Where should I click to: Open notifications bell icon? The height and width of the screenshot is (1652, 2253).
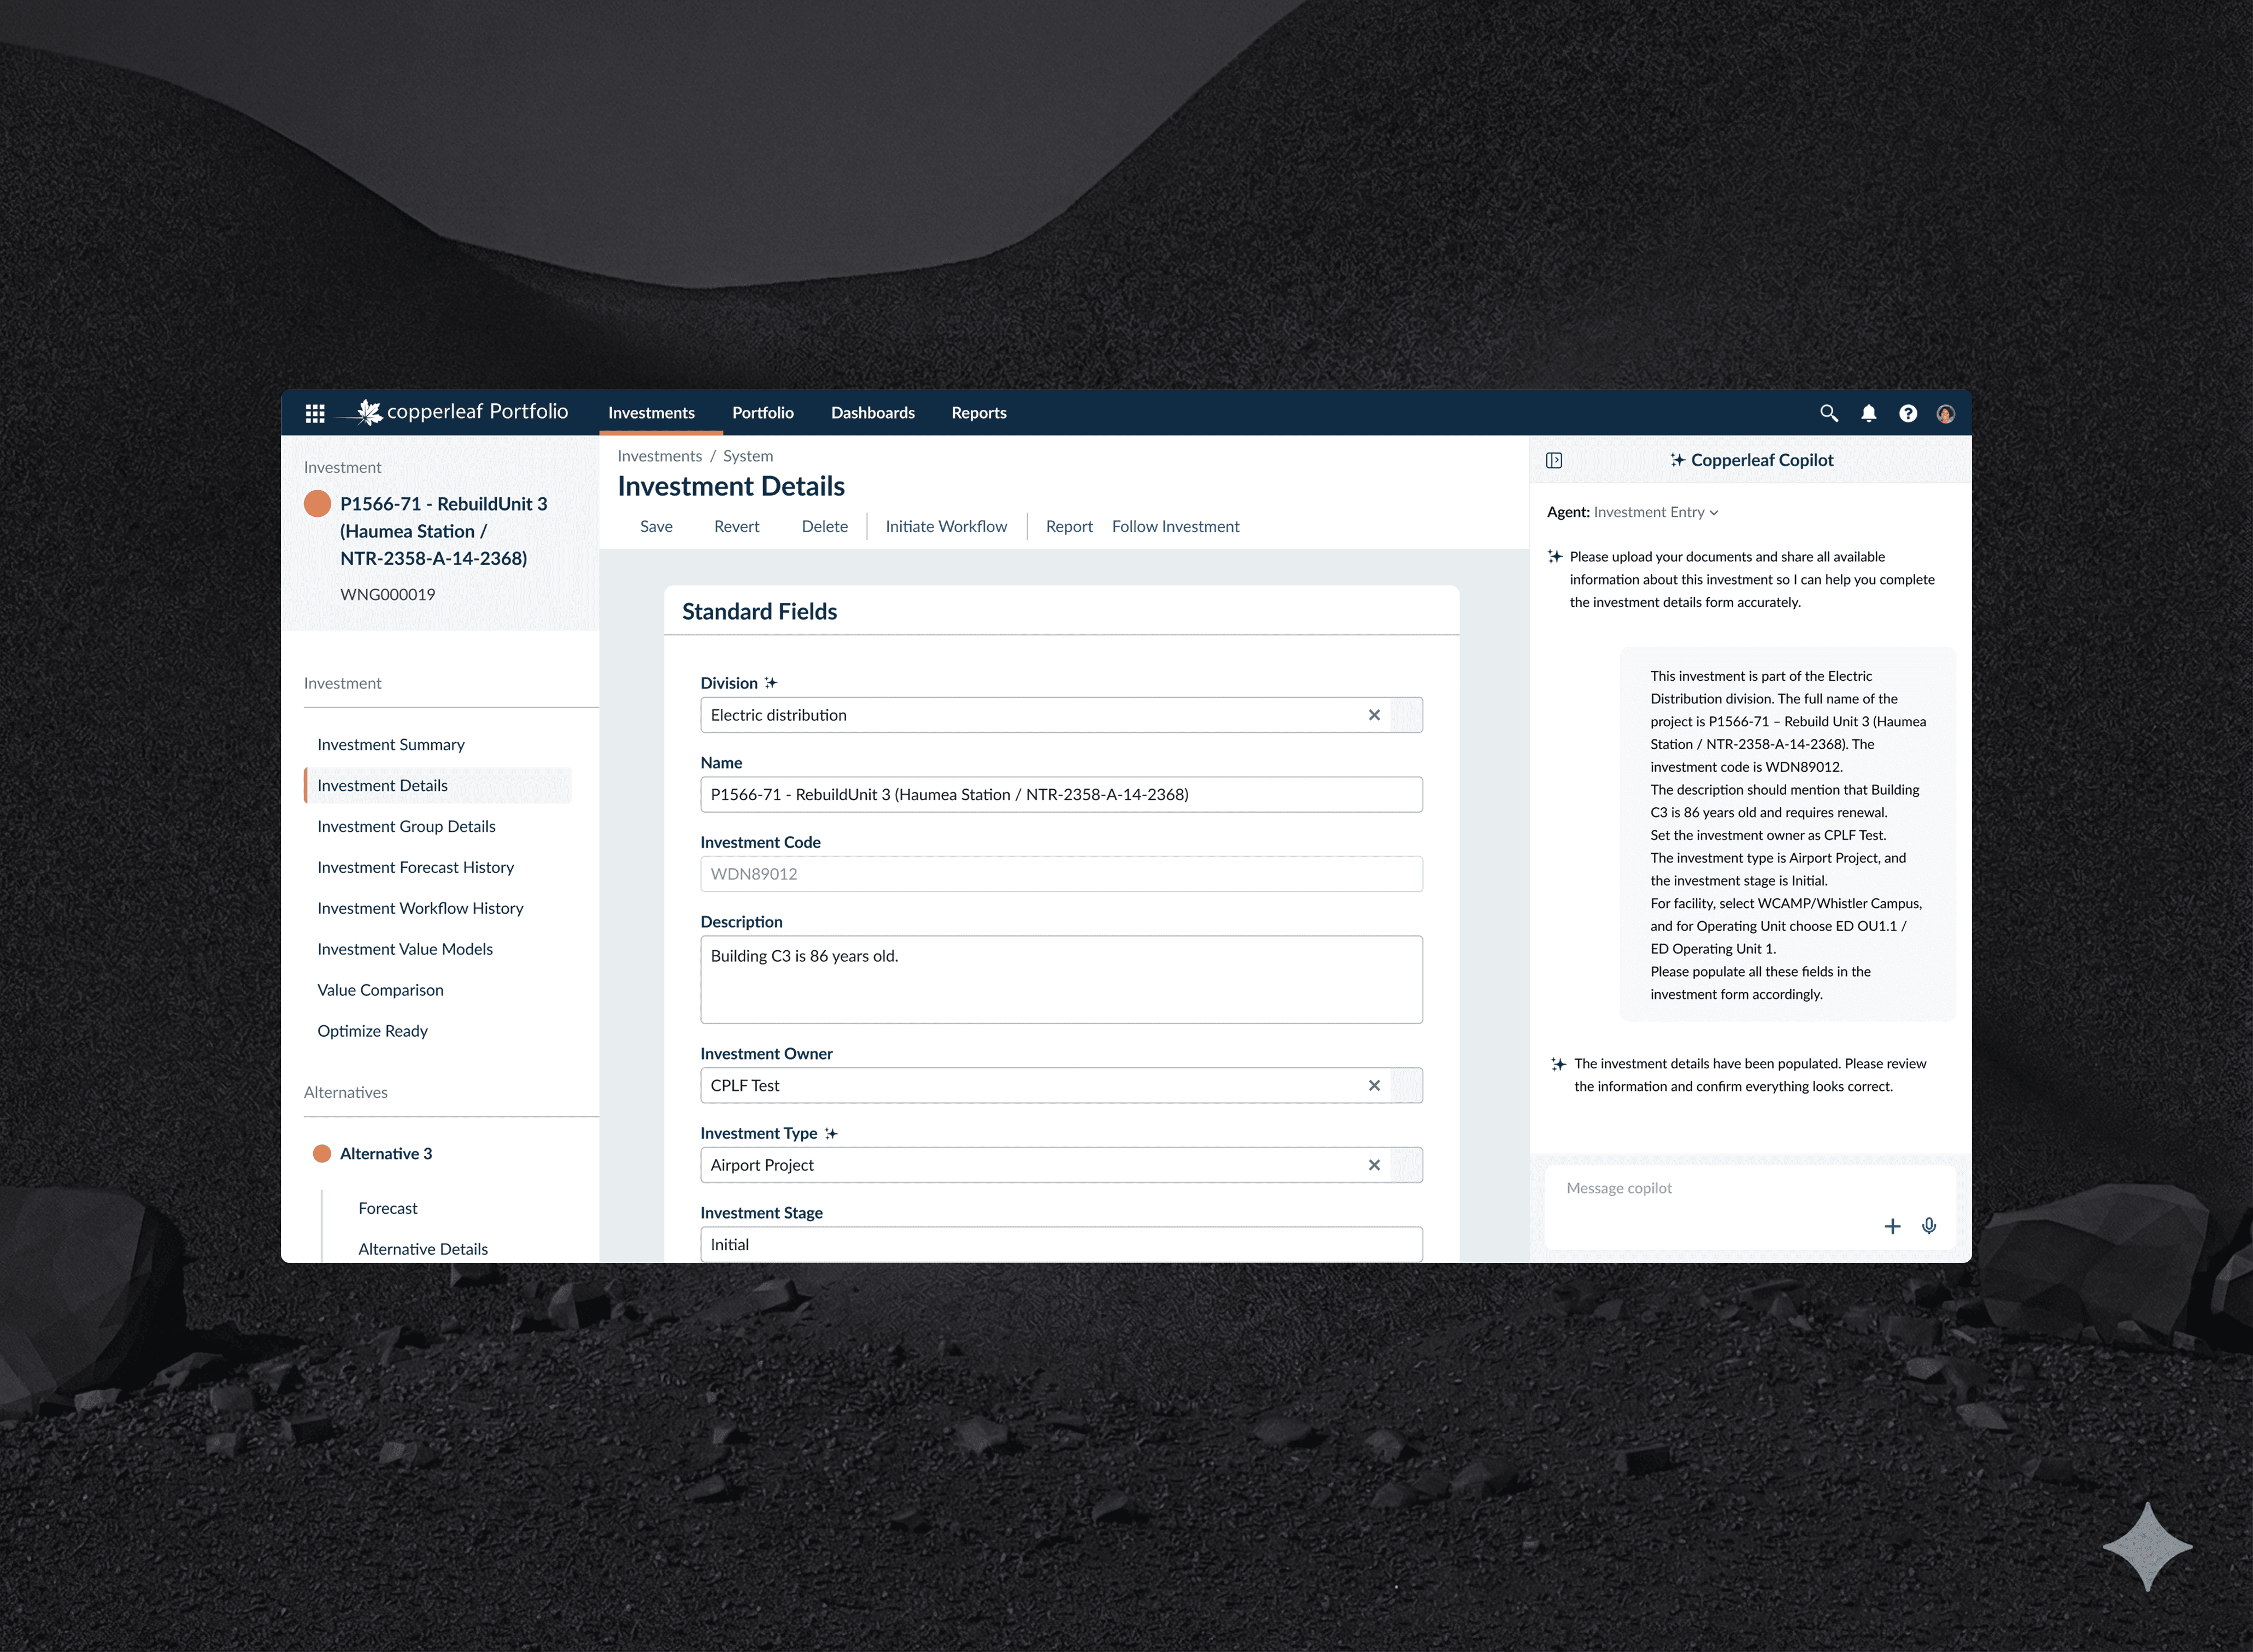point(1868,413)
